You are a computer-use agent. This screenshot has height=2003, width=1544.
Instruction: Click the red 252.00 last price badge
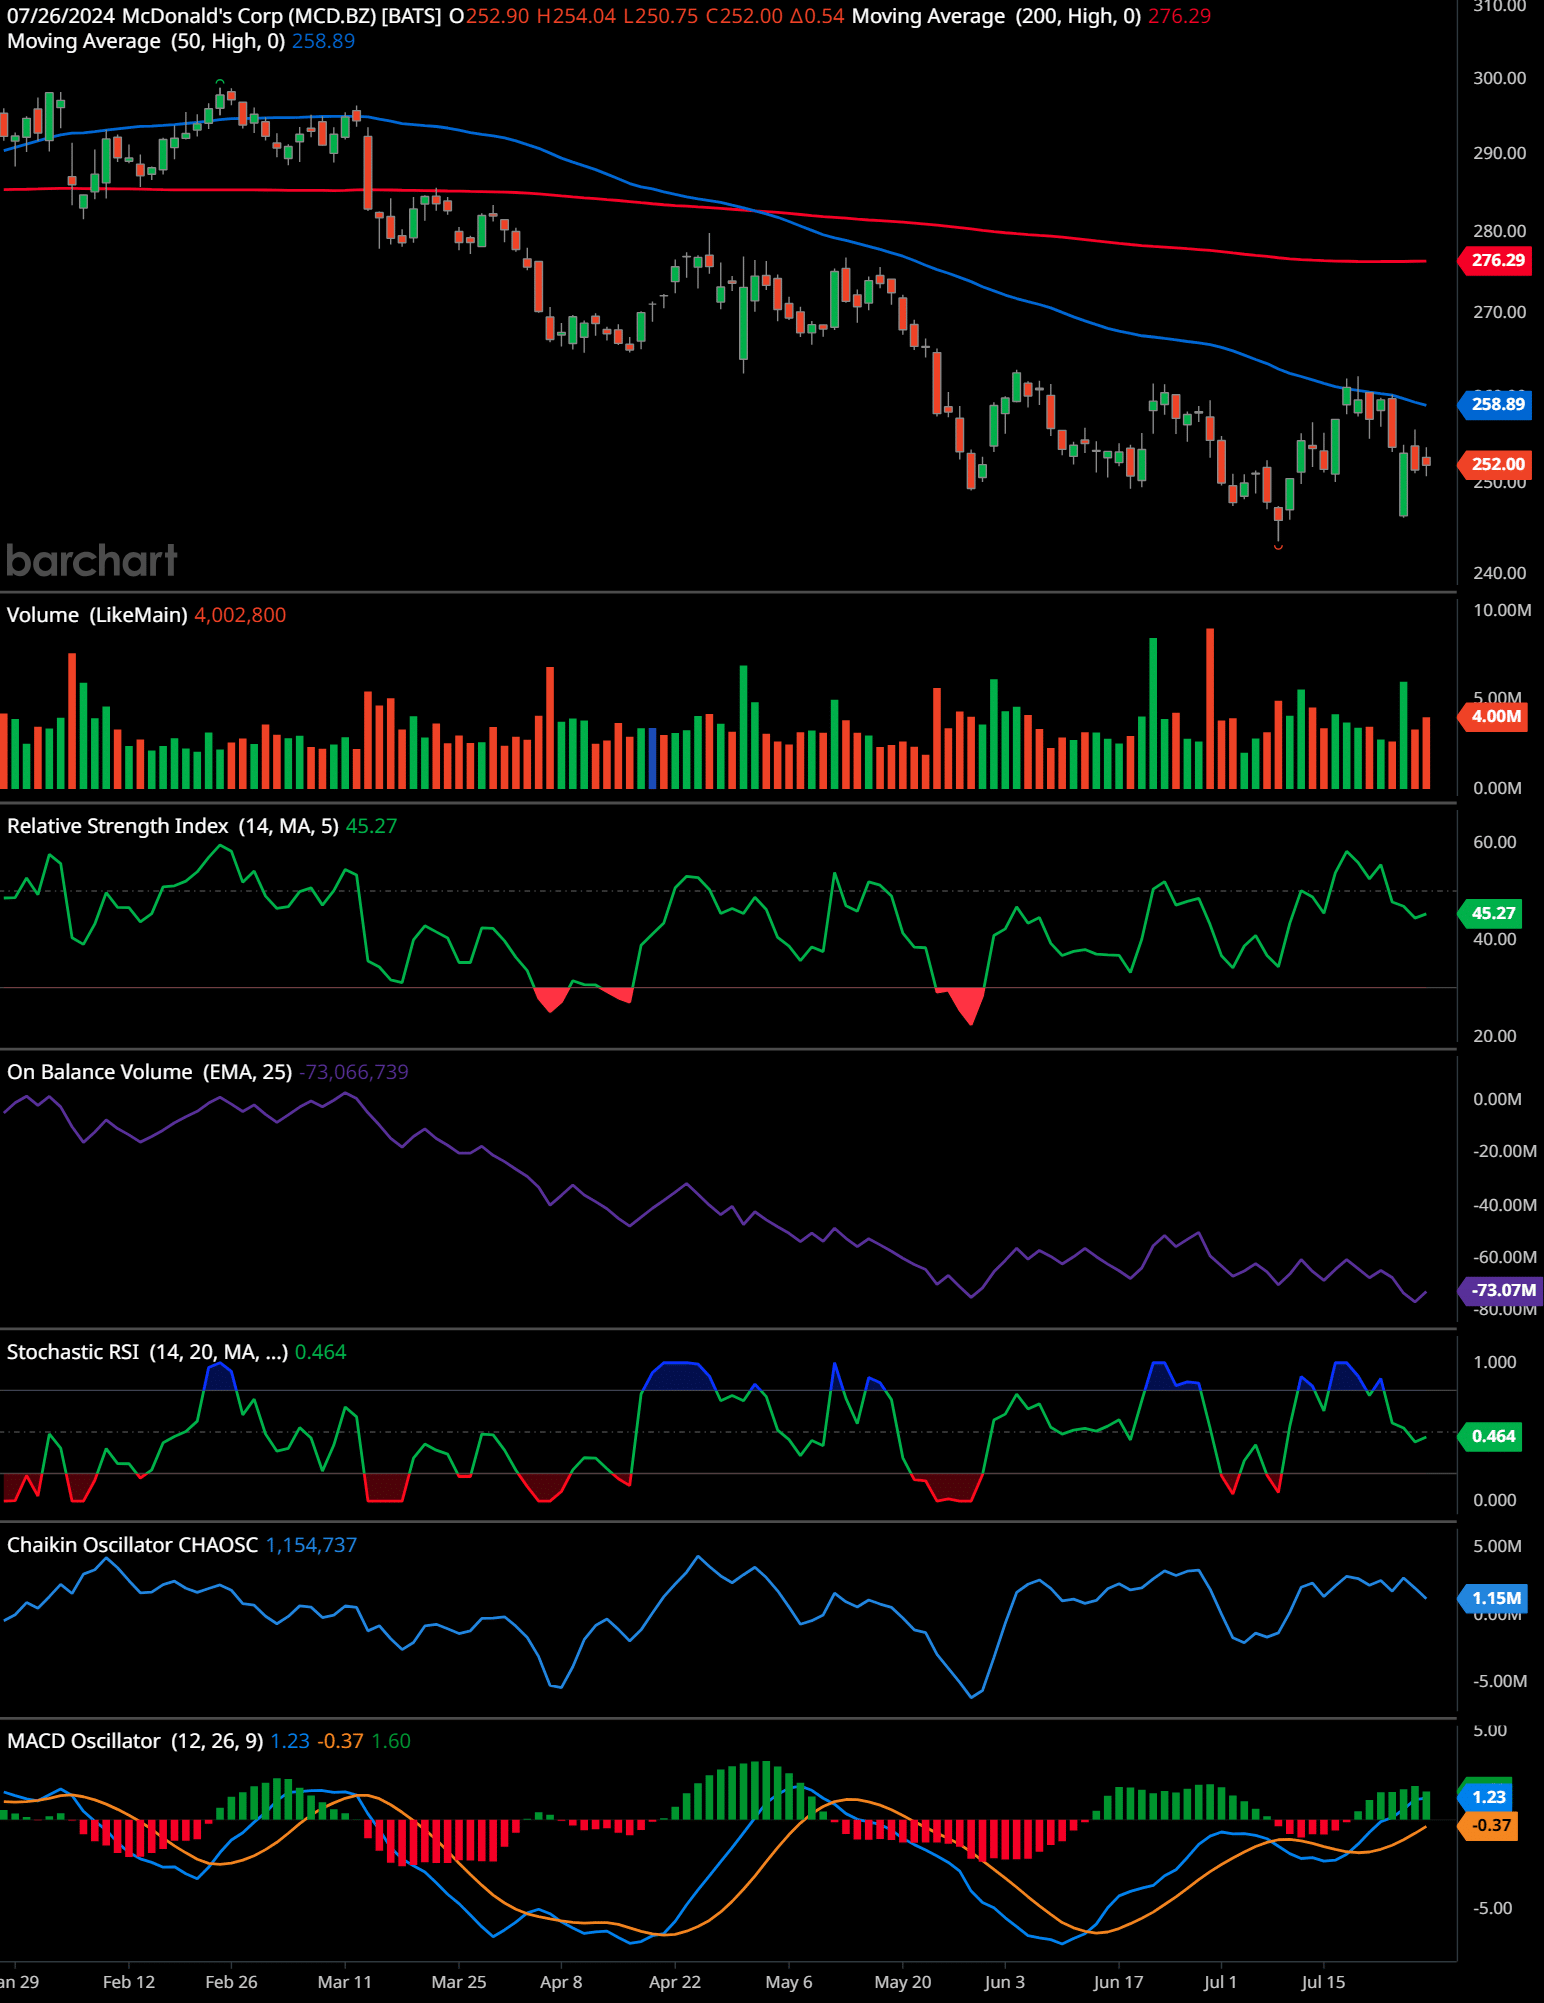pyautogui.click(x=1497, y=464)
